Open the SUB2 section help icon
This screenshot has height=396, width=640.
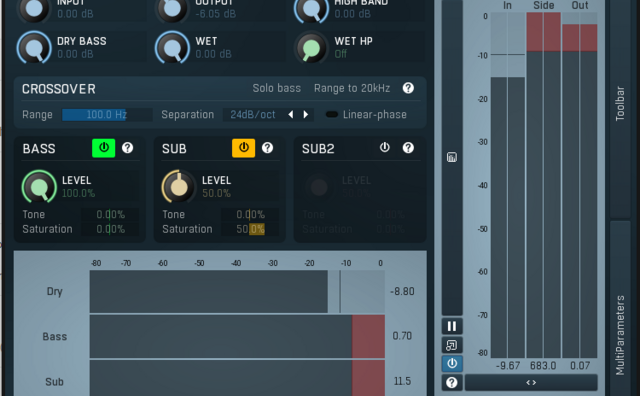[x=408, y=147]
